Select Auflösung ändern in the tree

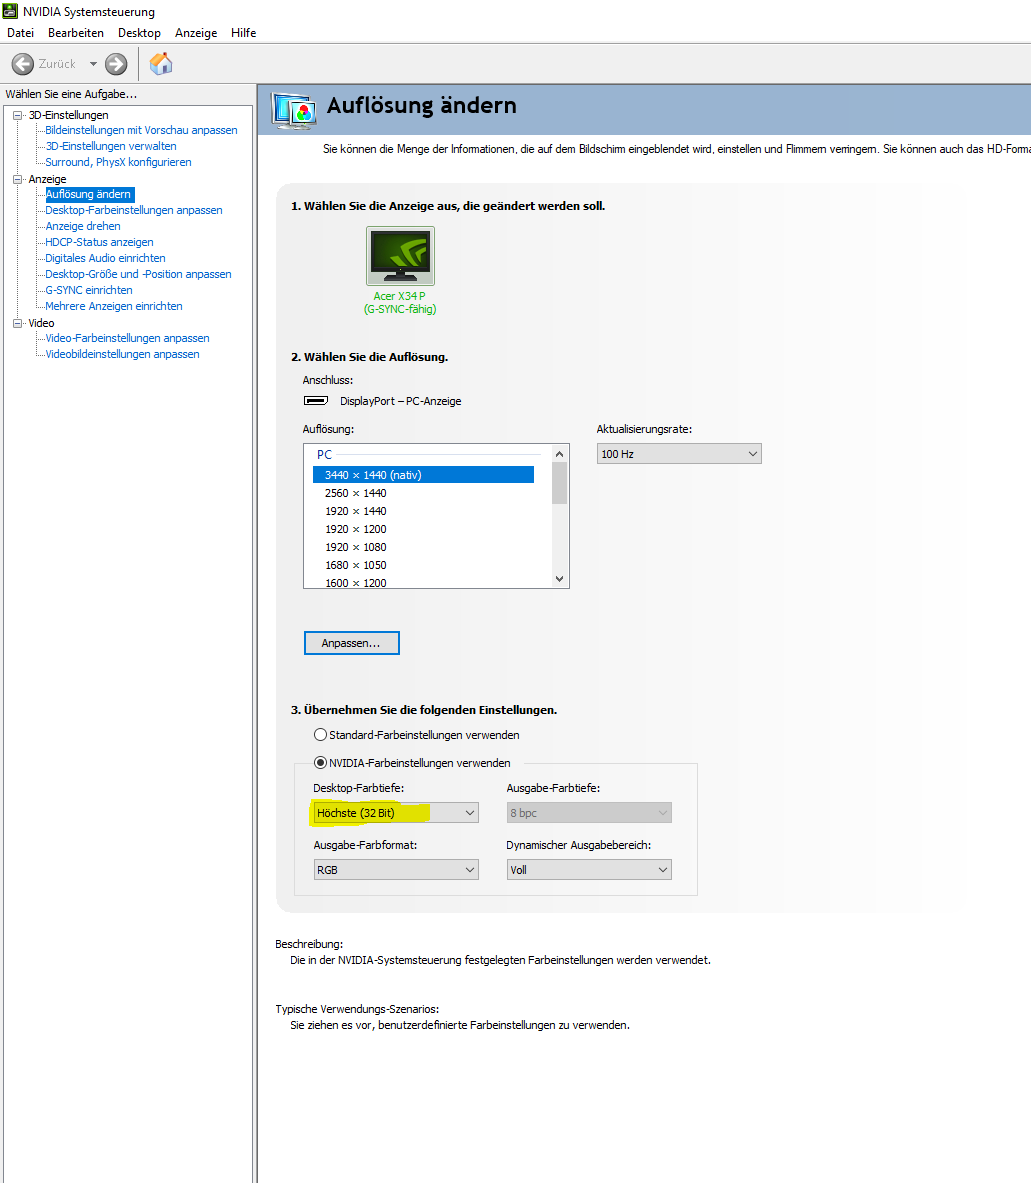pyautogui.click(x=89, y=194)
